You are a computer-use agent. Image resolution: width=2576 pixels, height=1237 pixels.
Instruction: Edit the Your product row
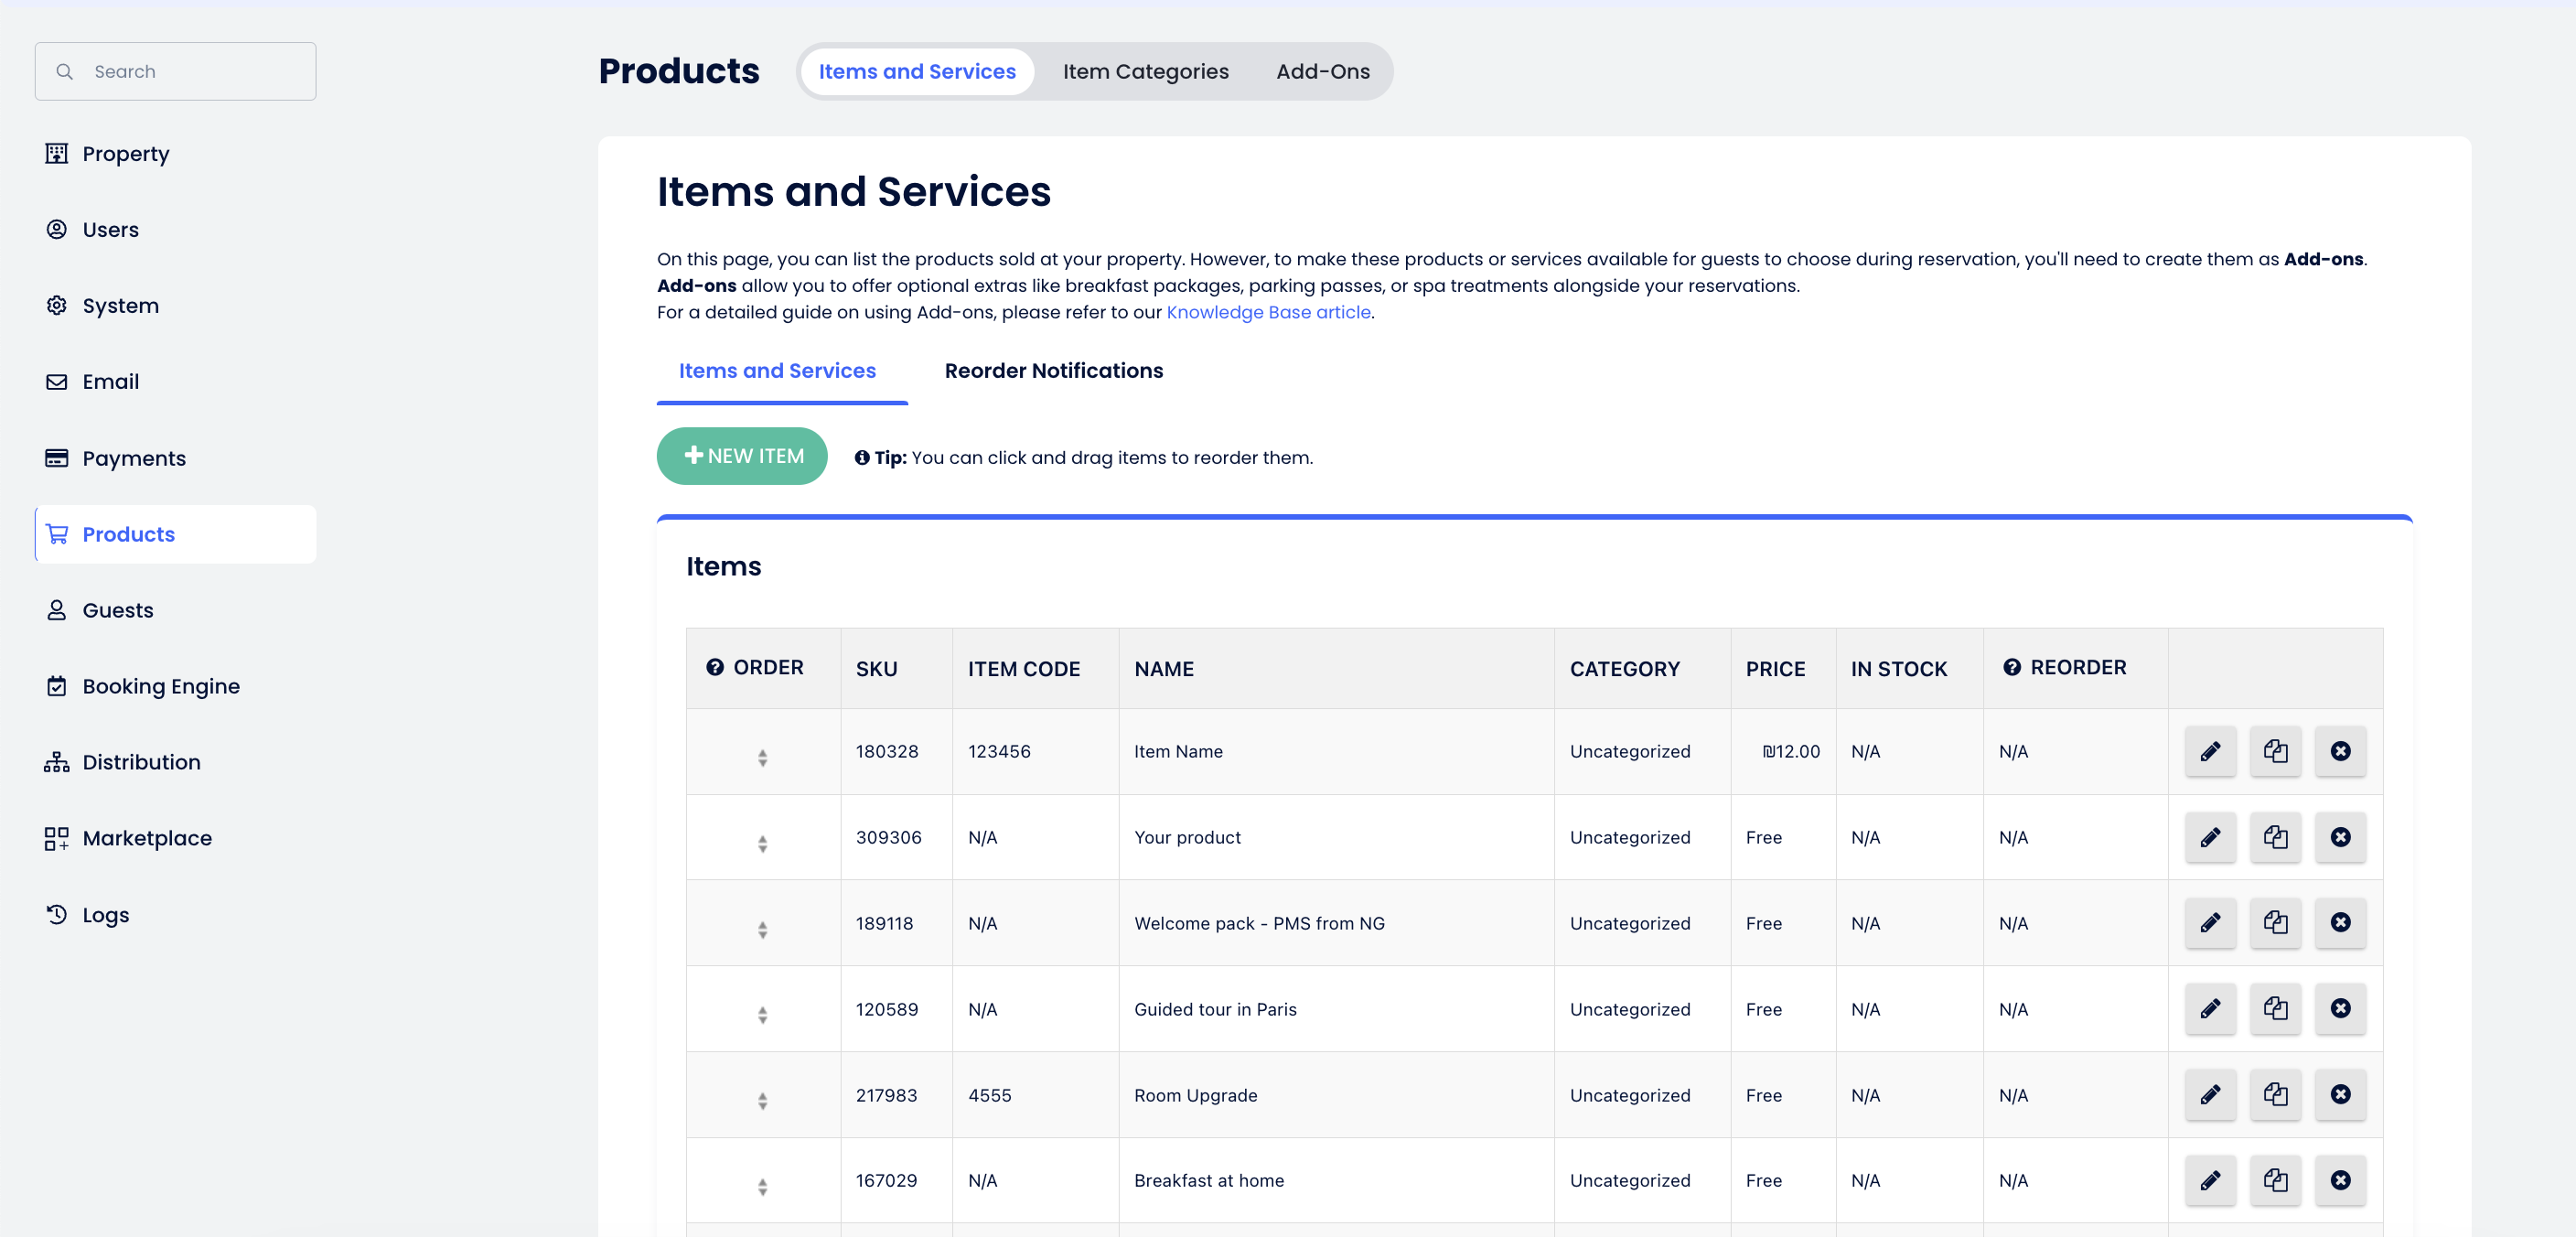2210,837
